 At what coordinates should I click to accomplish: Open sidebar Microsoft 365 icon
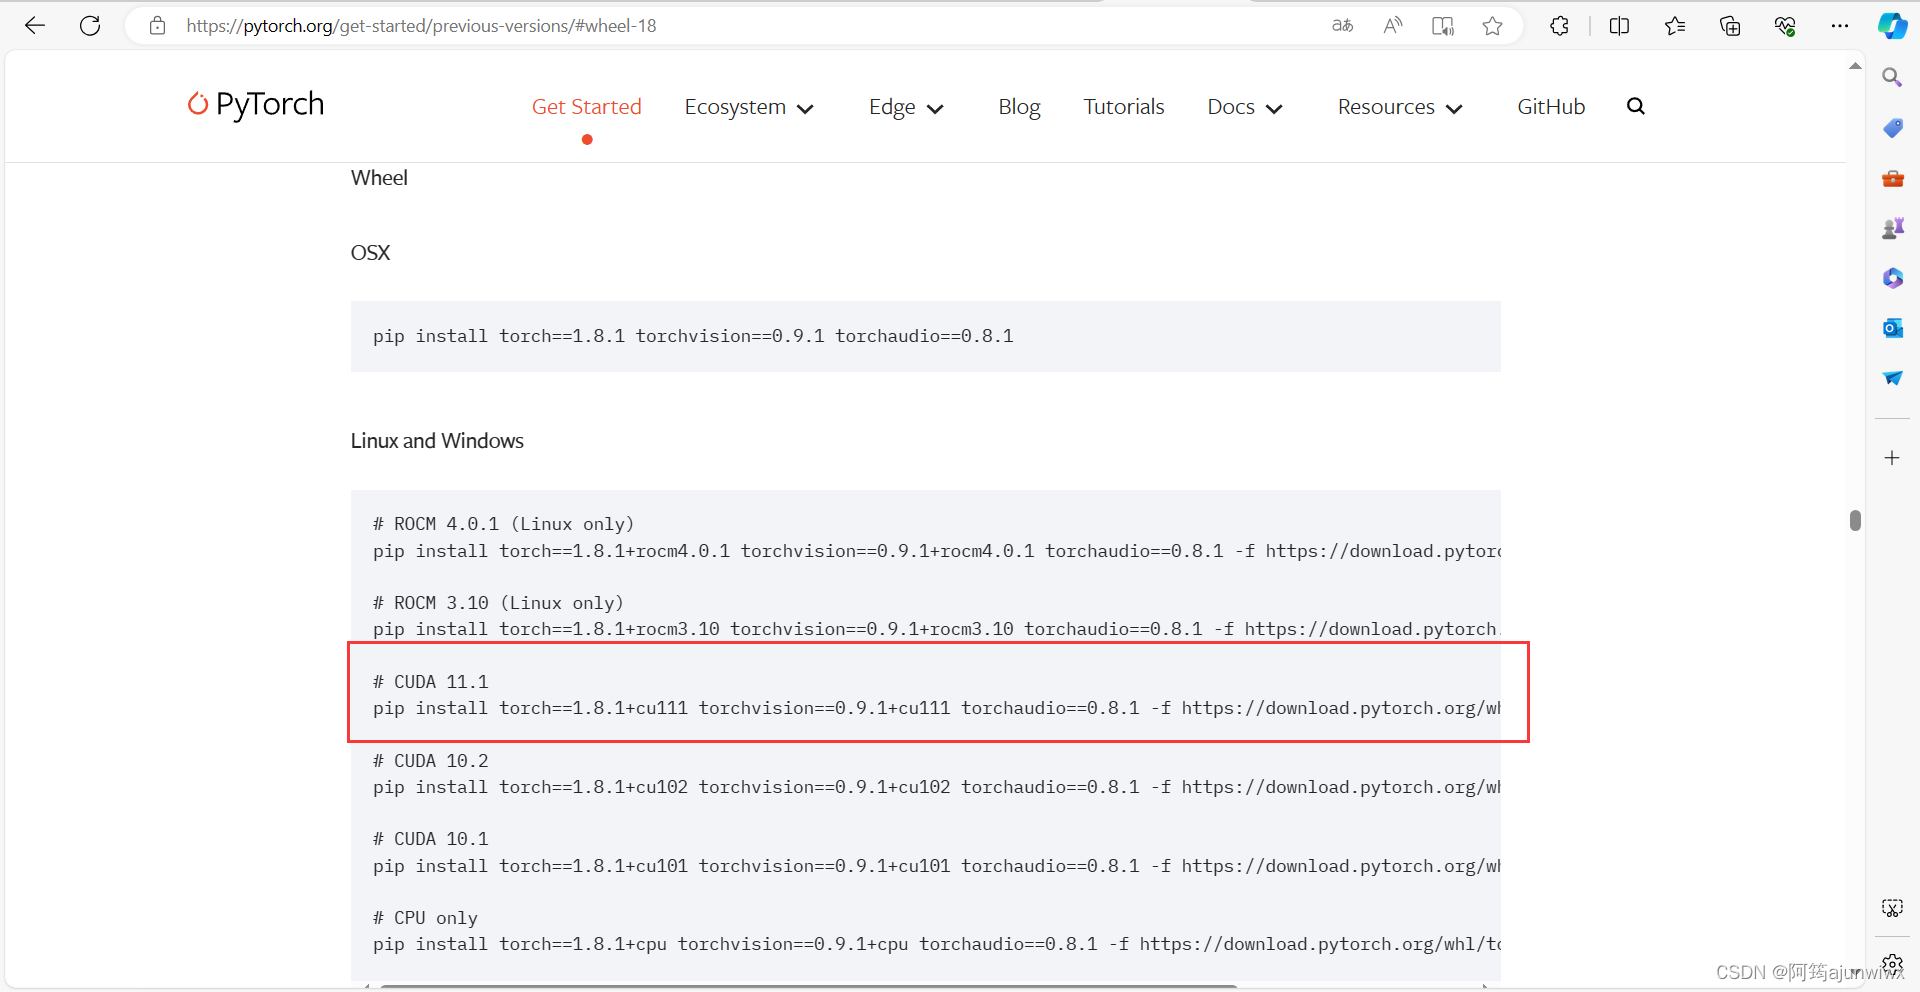coord(1892,278)
